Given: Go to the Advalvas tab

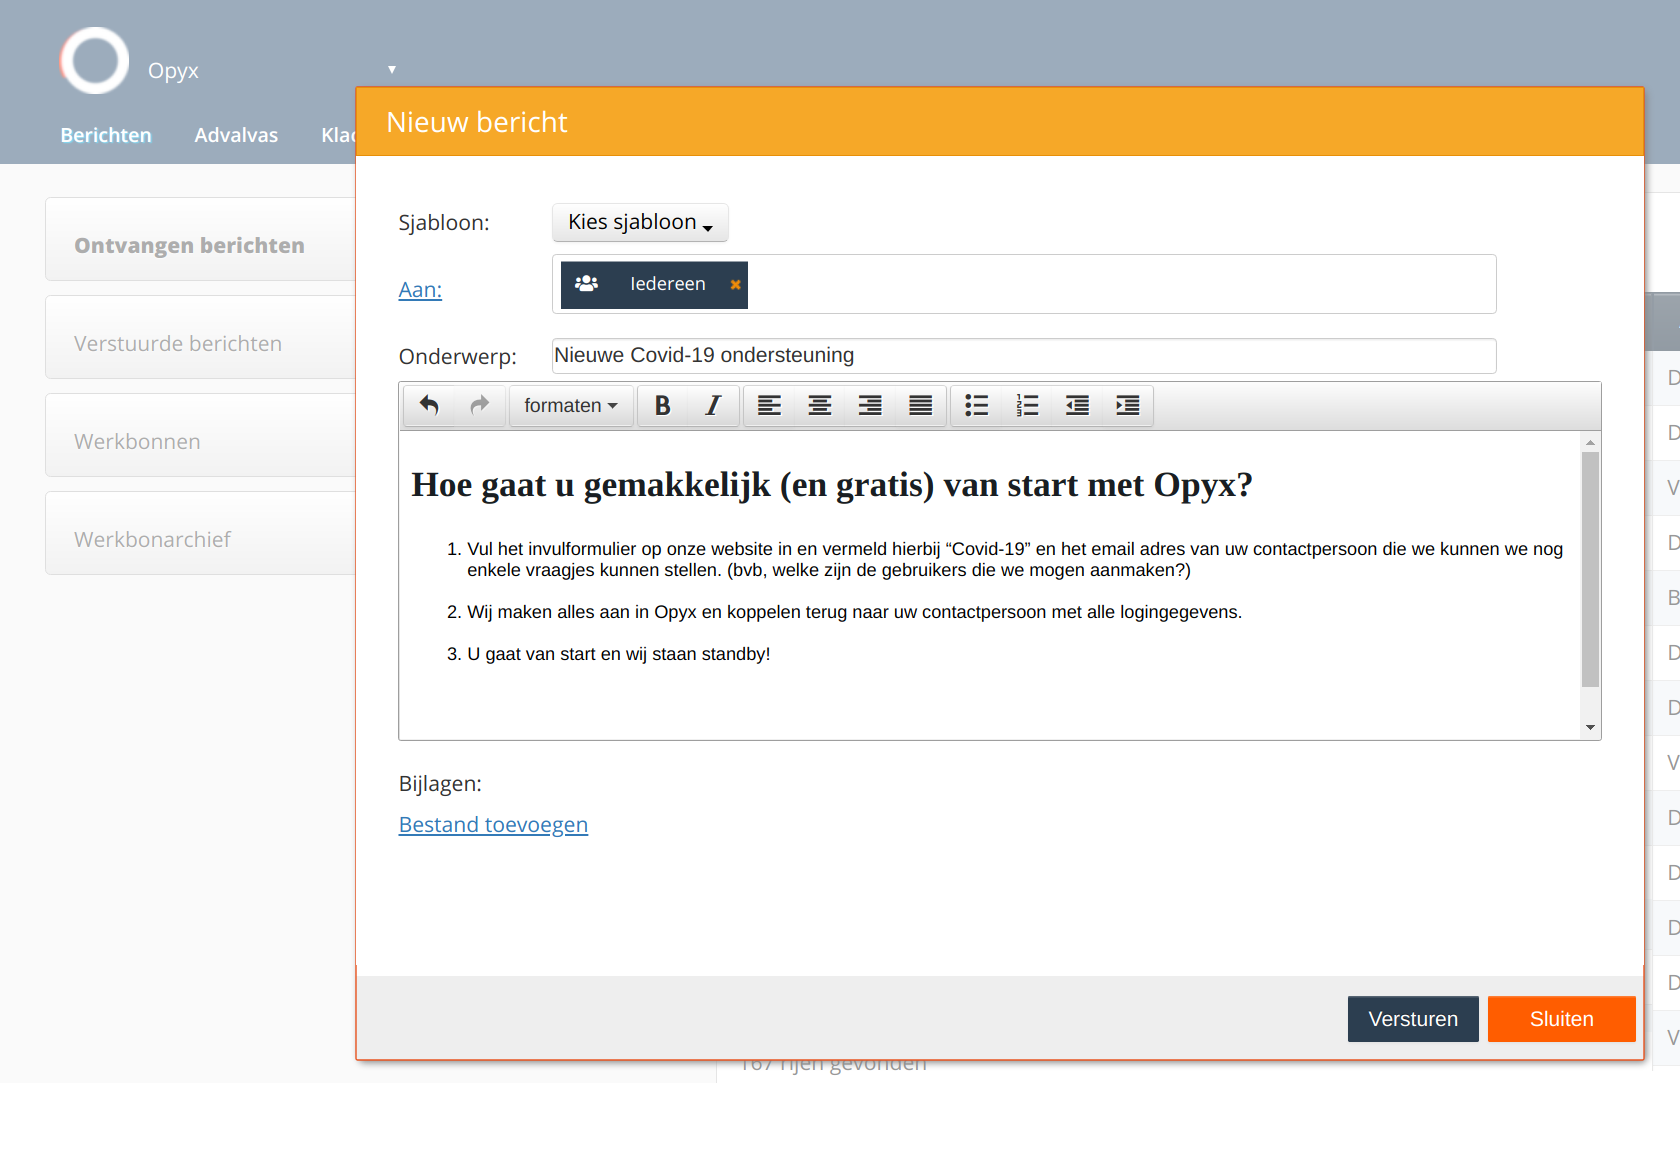Looking at the screenshot, I should click(x=236, y=135).
